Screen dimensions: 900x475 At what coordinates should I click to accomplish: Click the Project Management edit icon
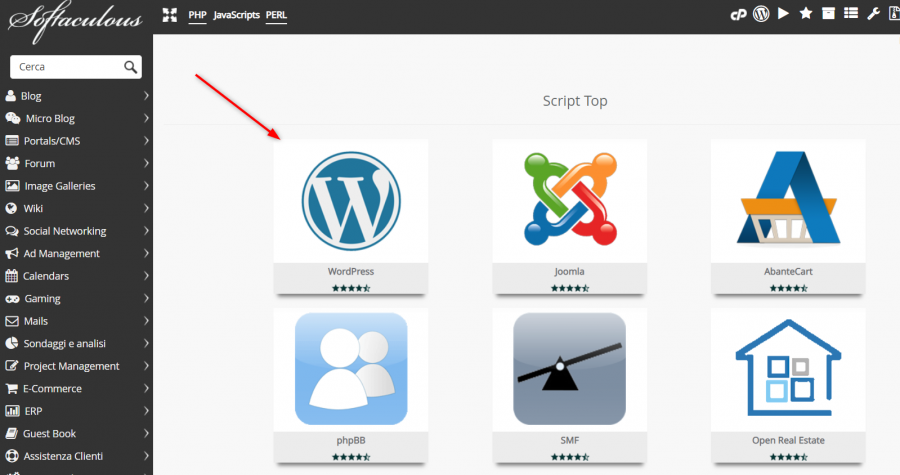click(11, 365)
